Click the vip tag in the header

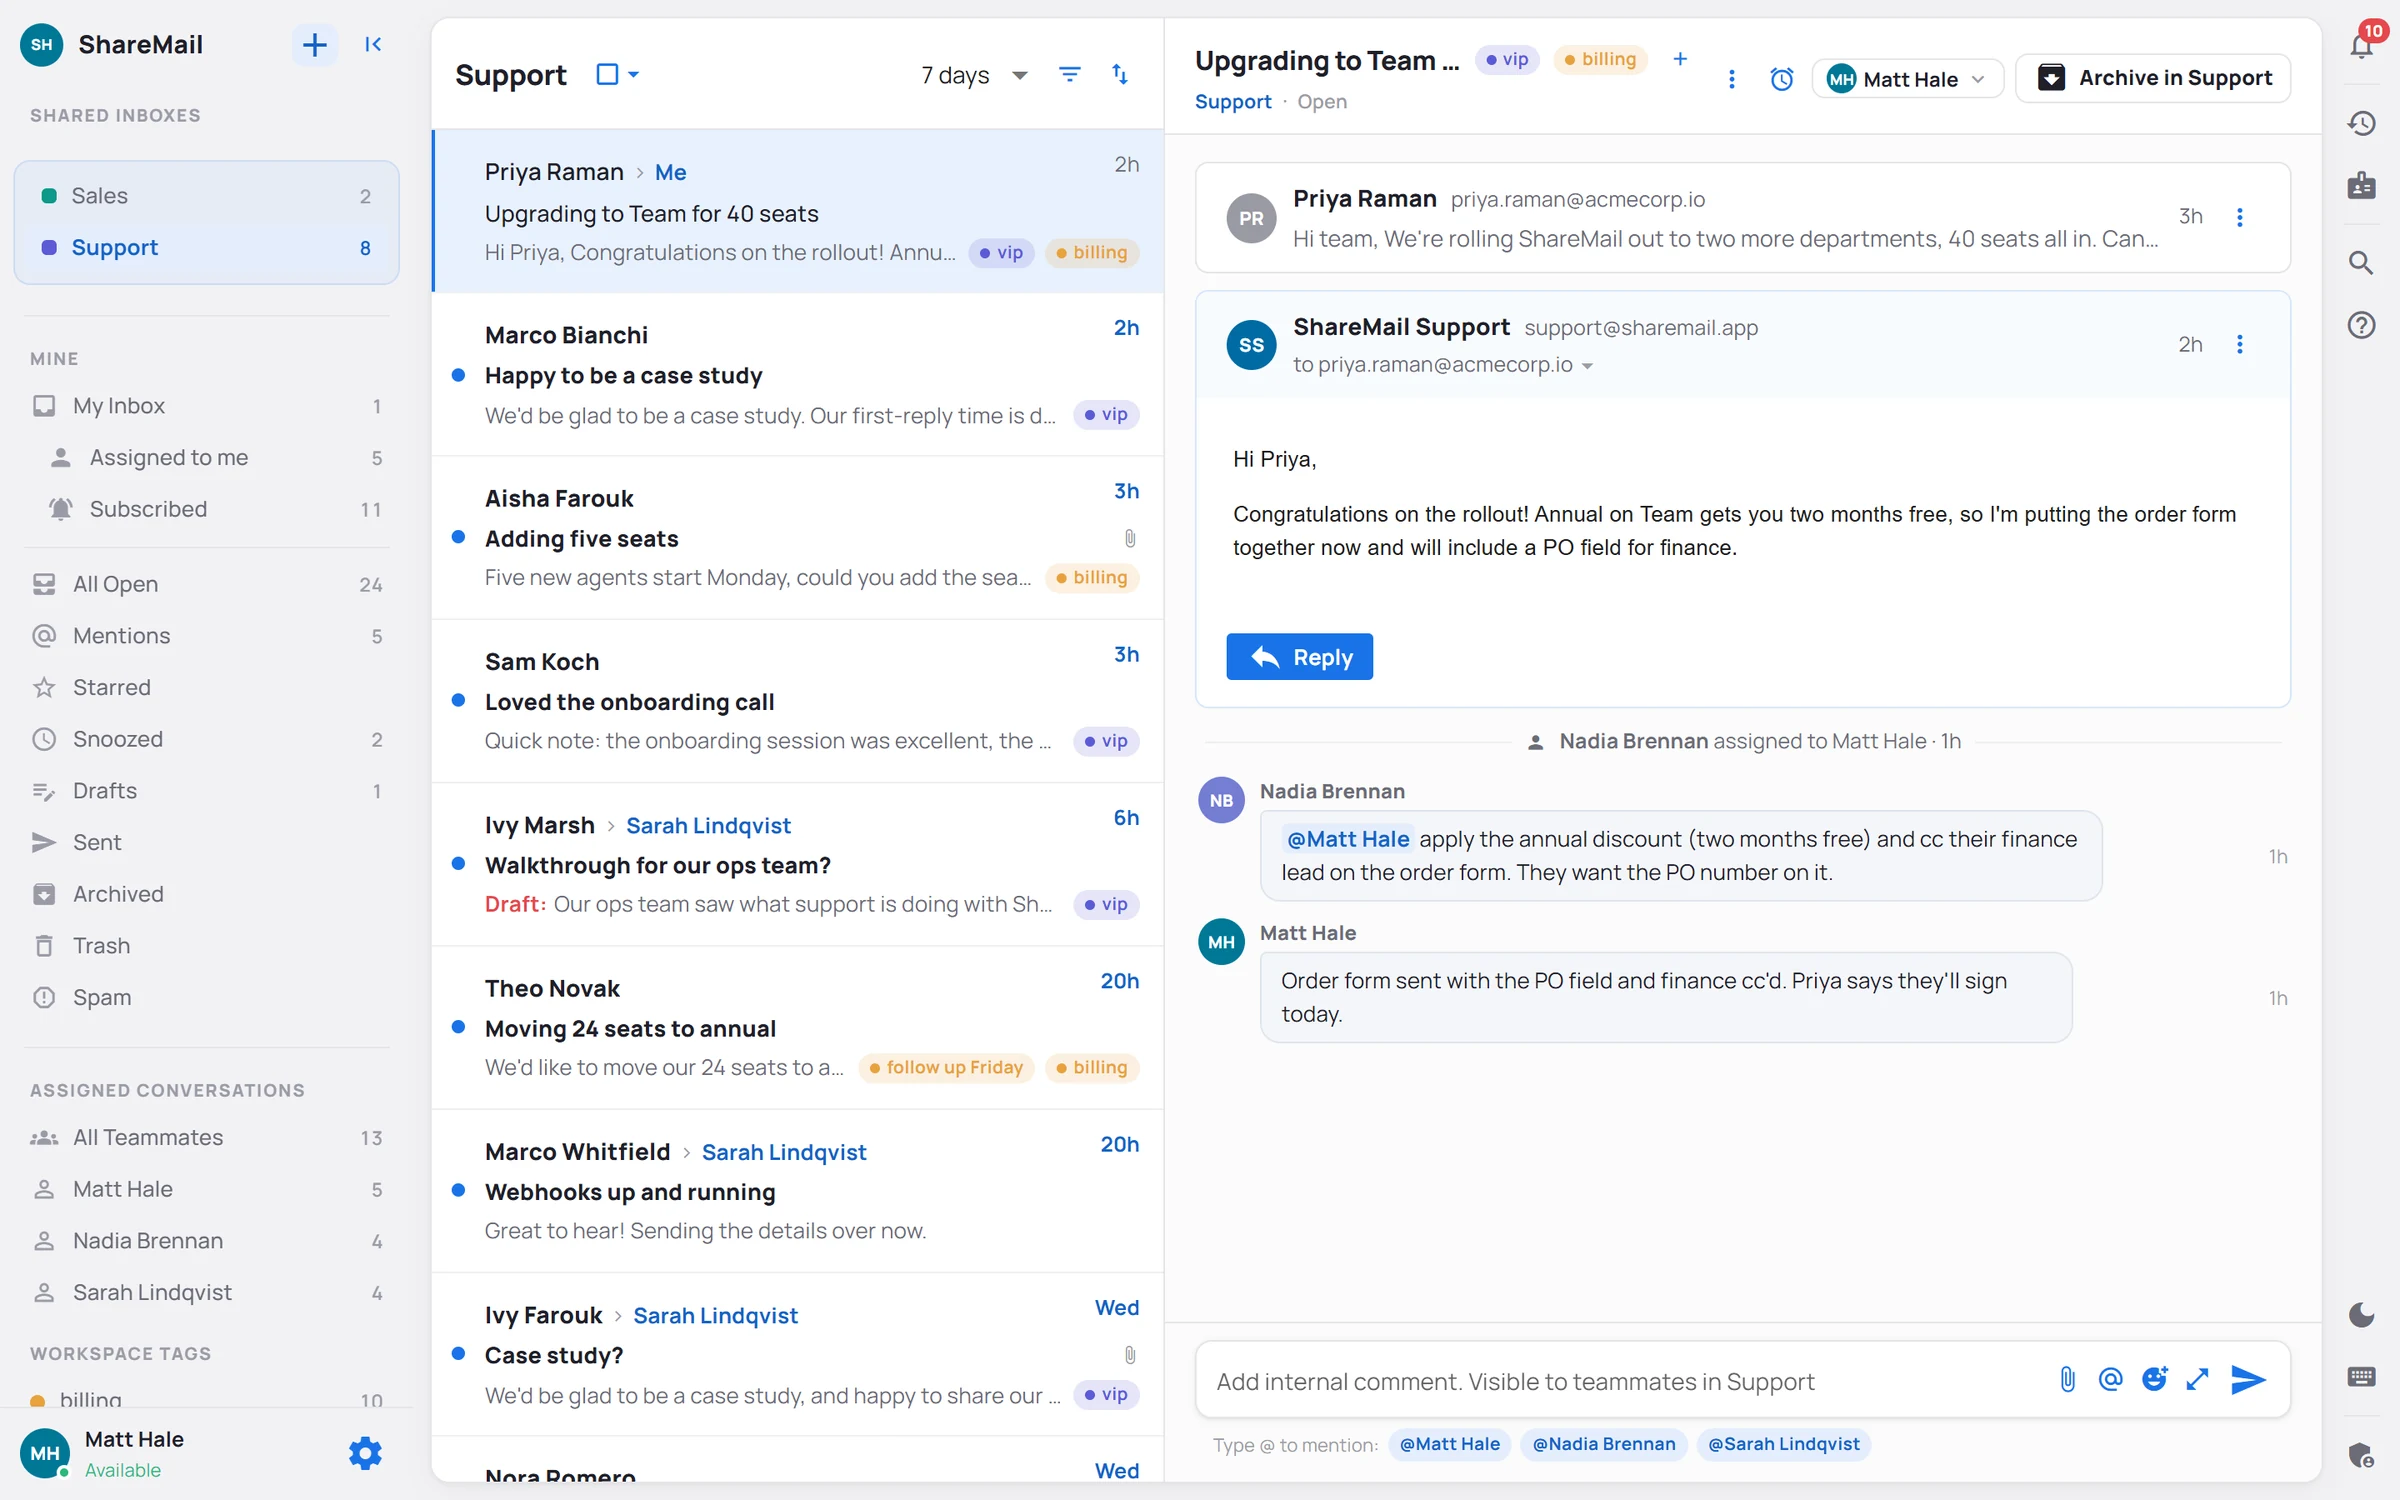pos(1507,59)
